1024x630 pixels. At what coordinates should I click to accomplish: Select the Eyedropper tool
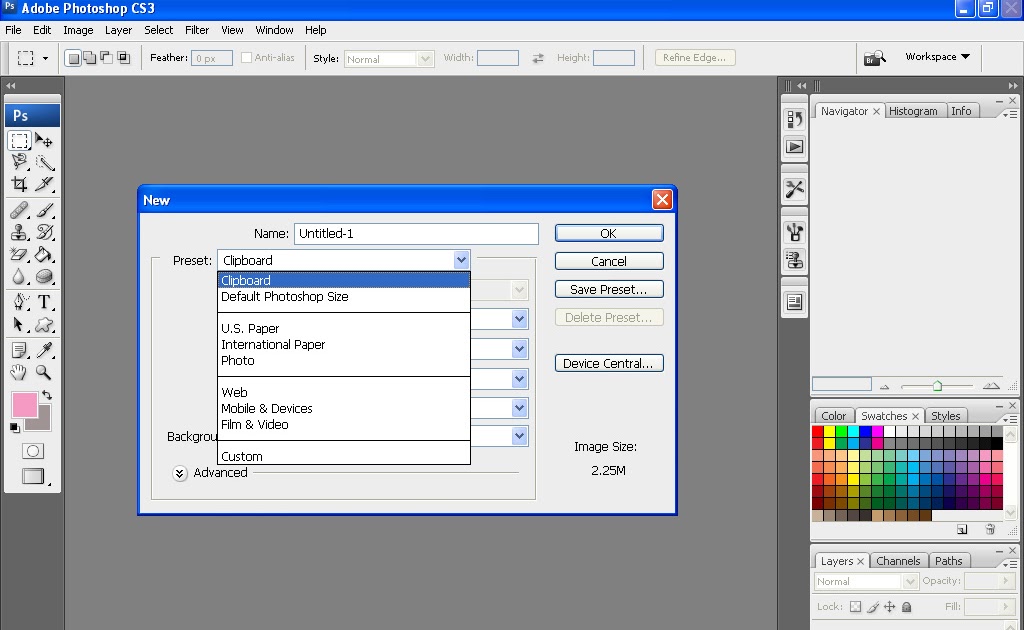pyautogui.click(x=44, y=351)
